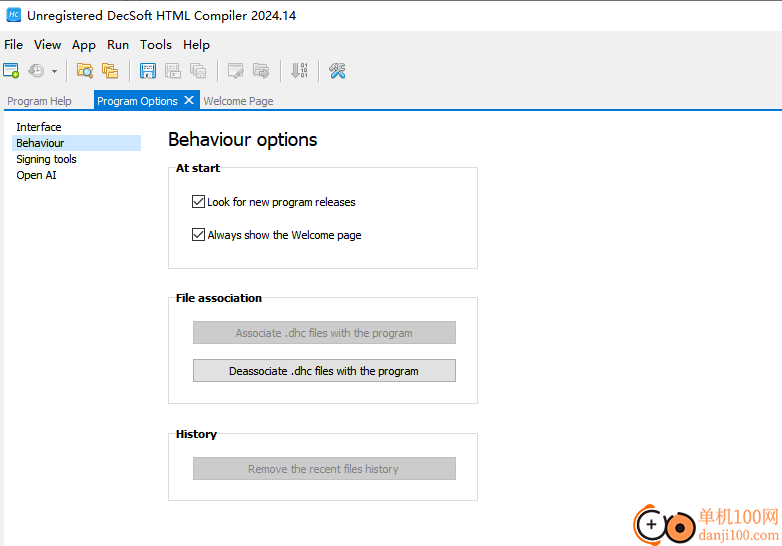This screenshot has height=546, width=782.
Task: Open the File menu
Action: (13, 45)
